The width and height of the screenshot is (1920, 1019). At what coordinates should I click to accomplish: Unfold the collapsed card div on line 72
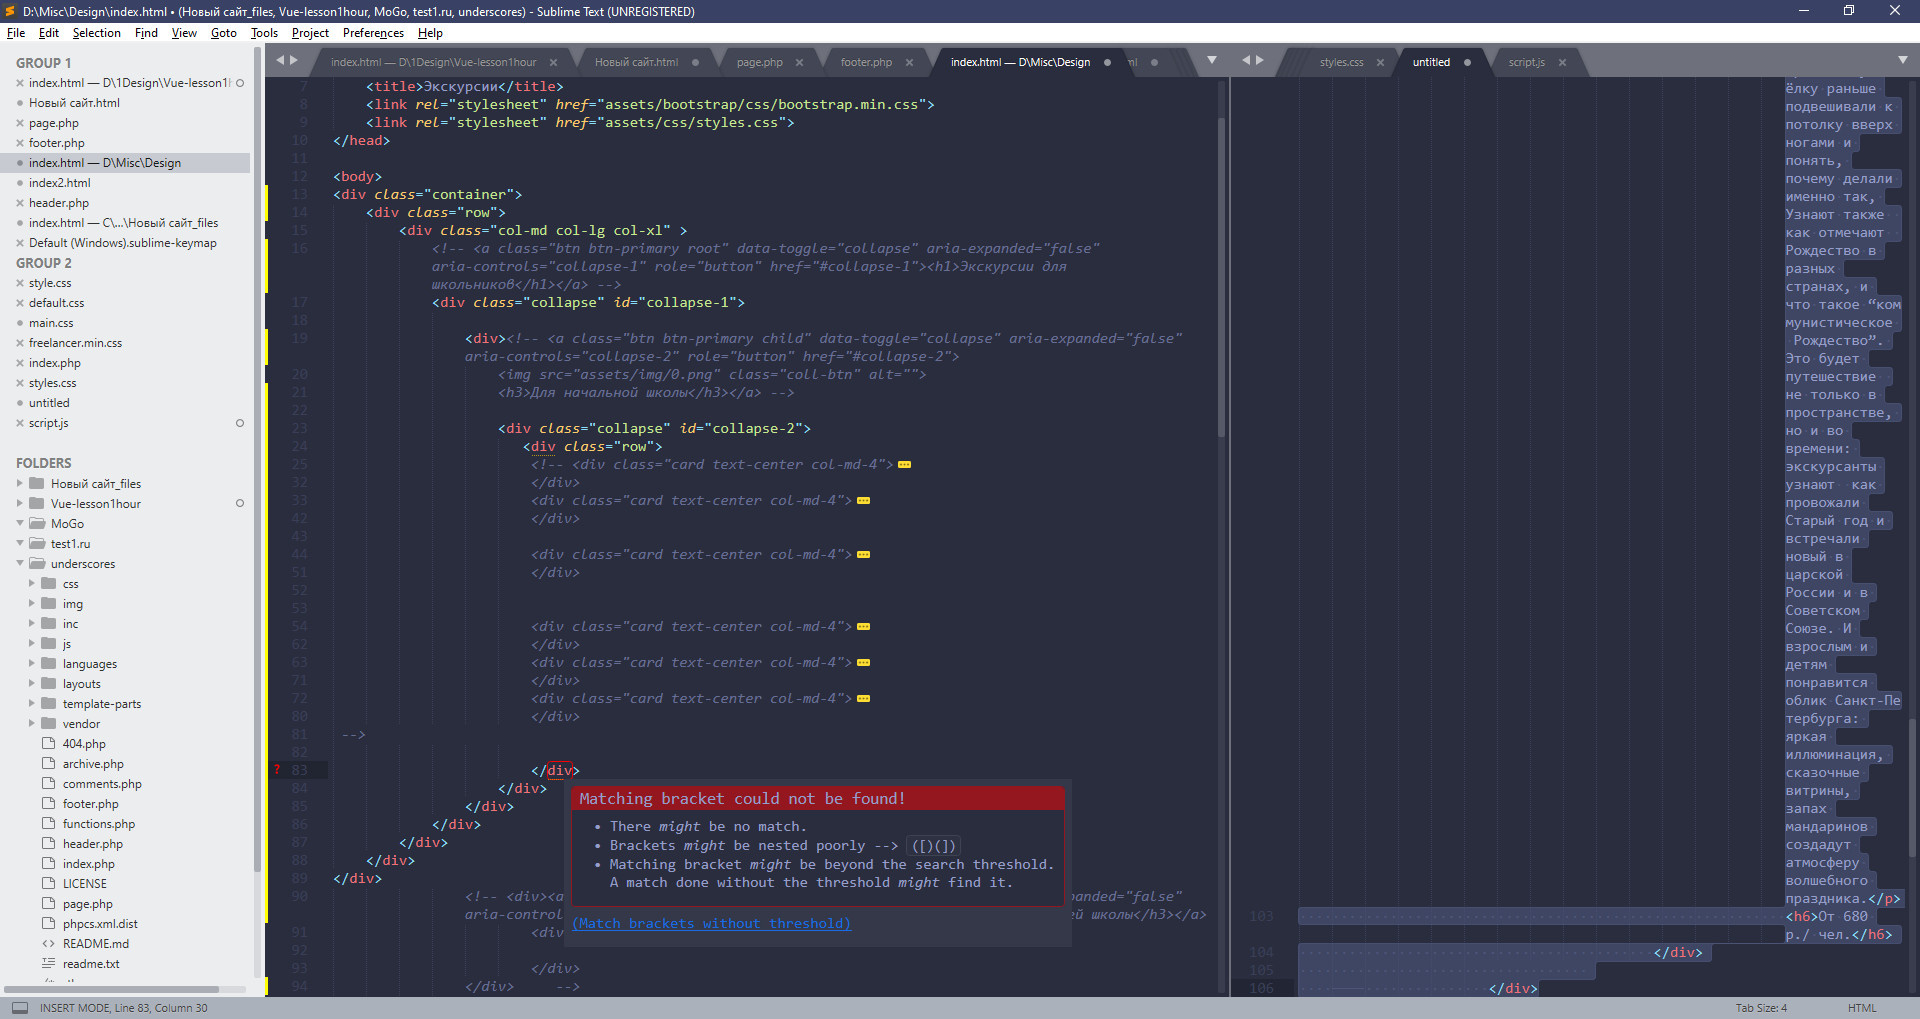point(864,699)
